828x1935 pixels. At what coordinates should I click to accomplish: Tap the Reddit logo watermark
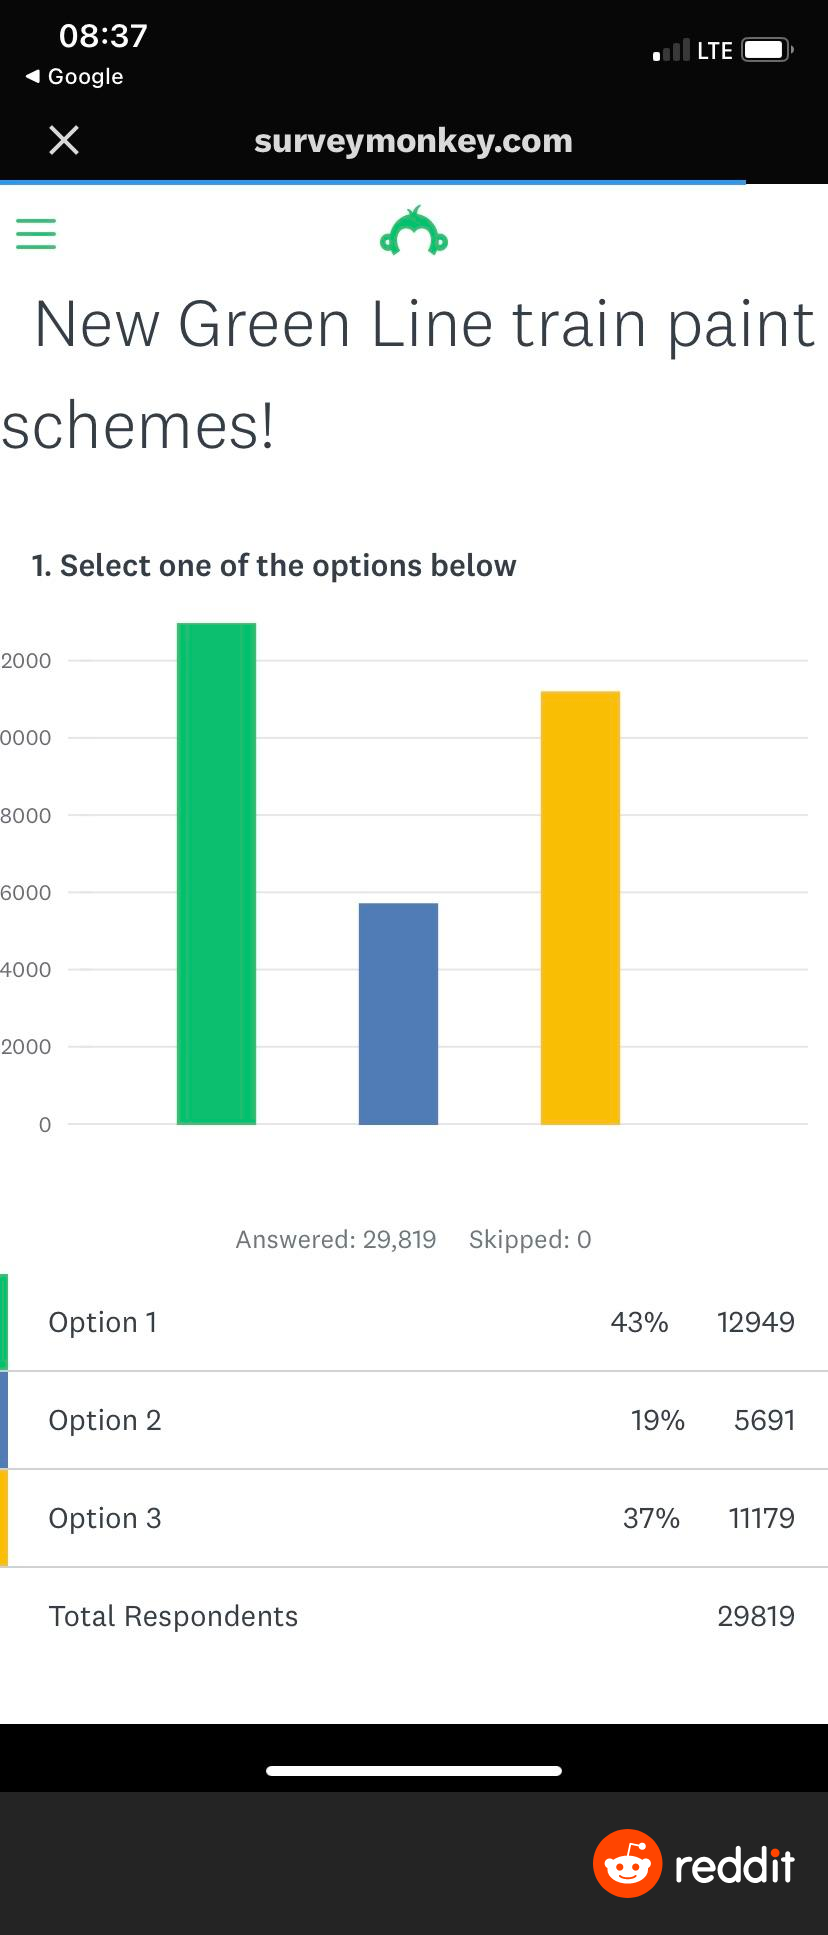694,1864
